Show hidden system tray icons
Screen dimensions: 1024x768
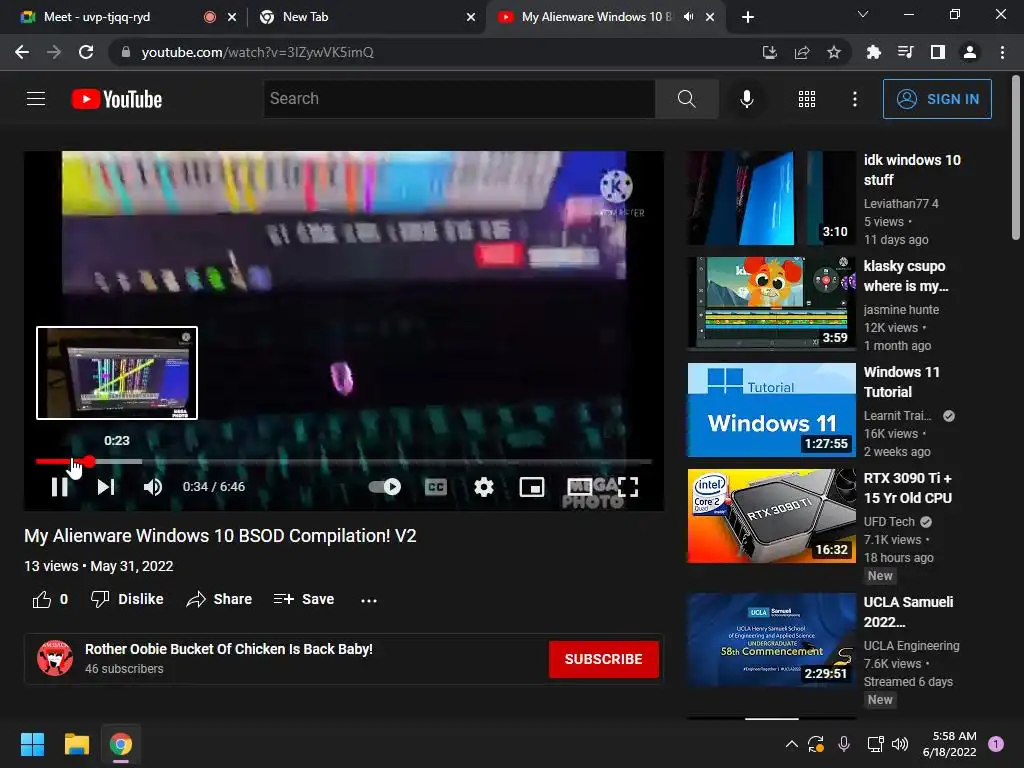(x=792, y=744)
